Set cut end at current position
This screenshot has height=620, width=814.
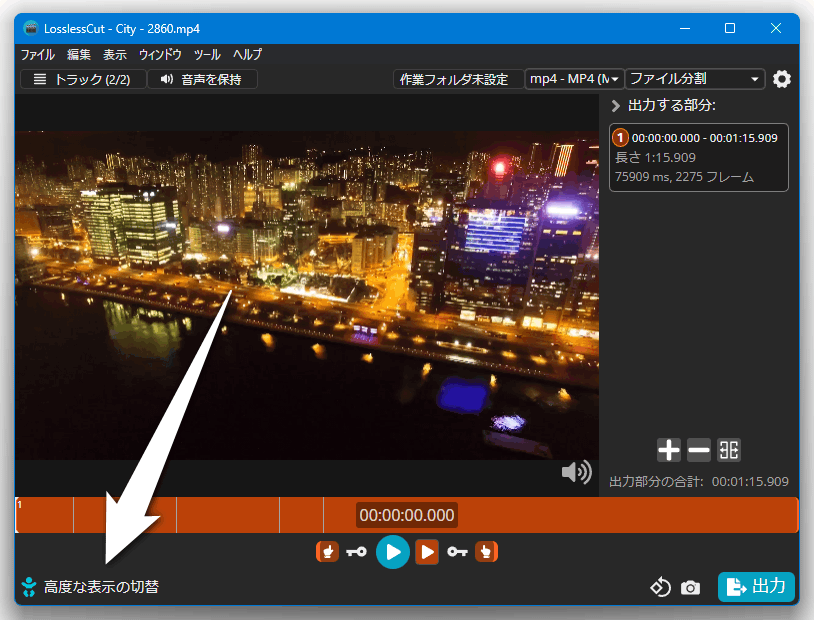click(x=486, y=551)
